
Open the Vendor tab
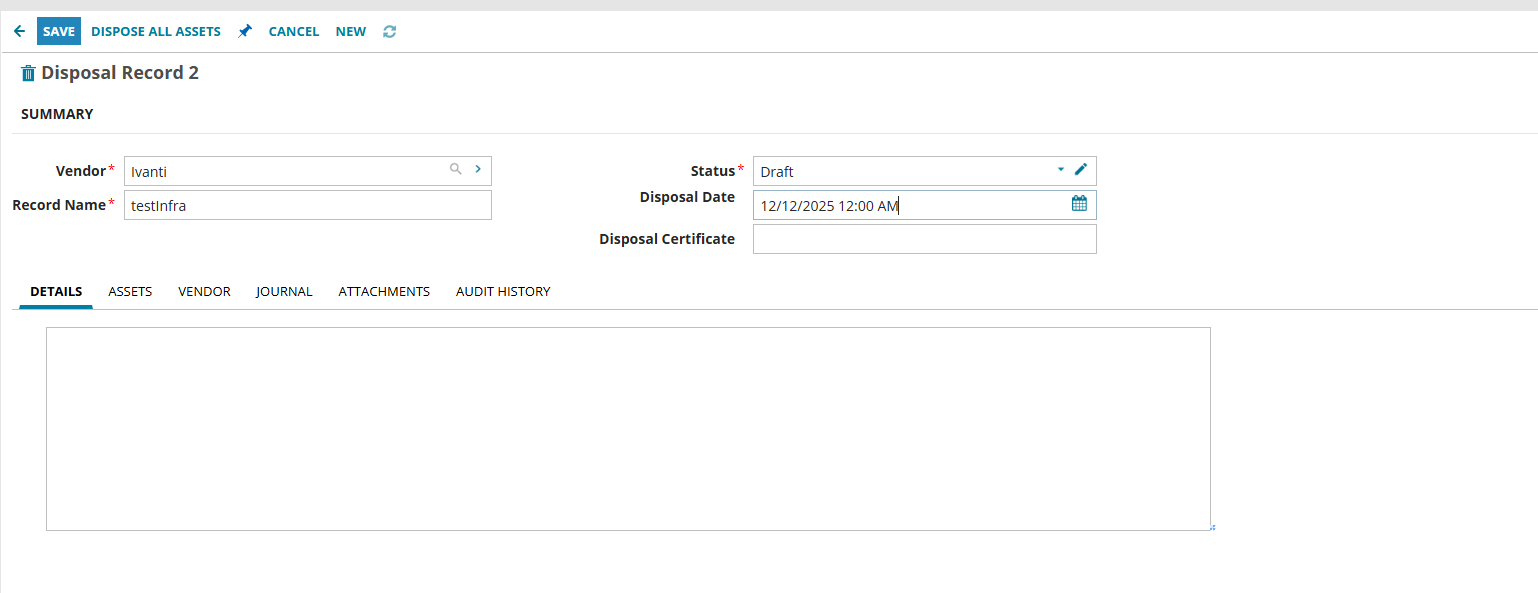(x=204, y=291)
